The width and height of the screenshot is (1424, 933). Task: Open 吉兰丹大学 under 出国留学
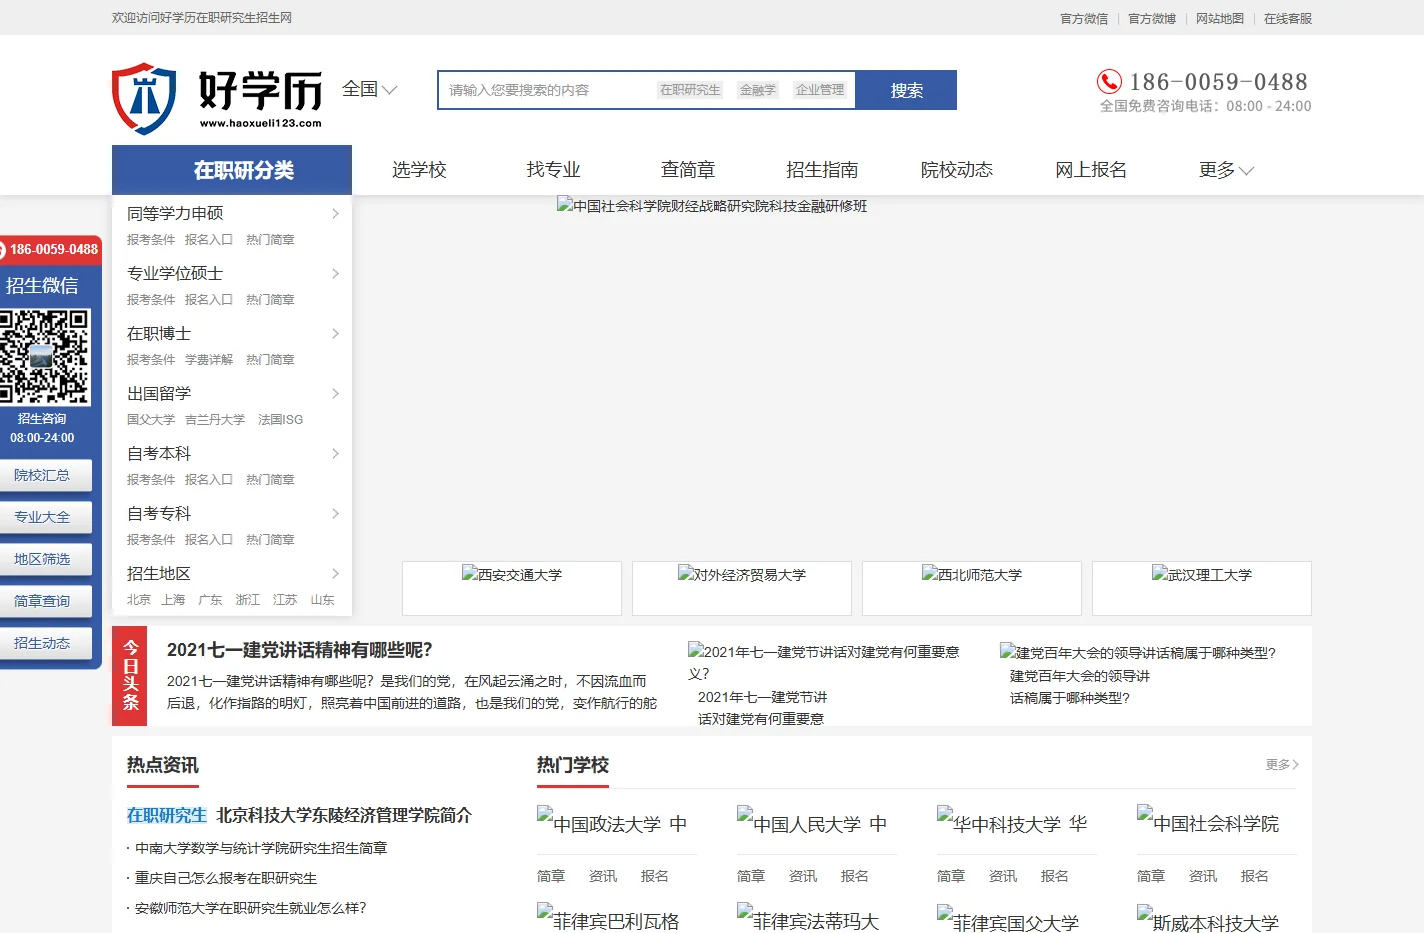(215, 420)
